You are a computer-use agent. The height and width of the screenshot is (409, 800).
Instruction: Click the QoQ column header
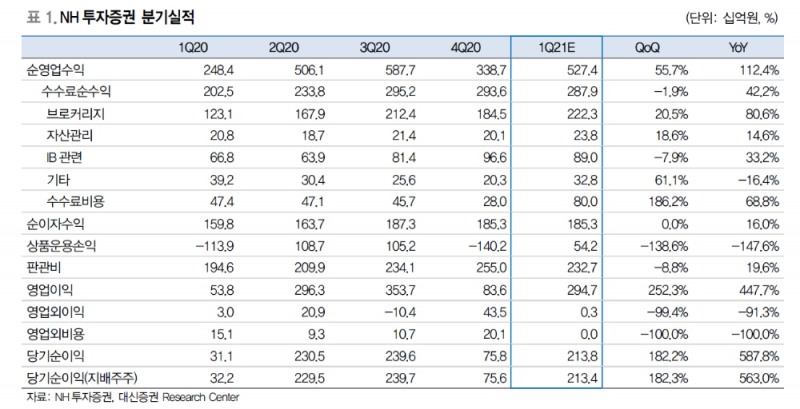pyautogui.click(x=648, y=49)
